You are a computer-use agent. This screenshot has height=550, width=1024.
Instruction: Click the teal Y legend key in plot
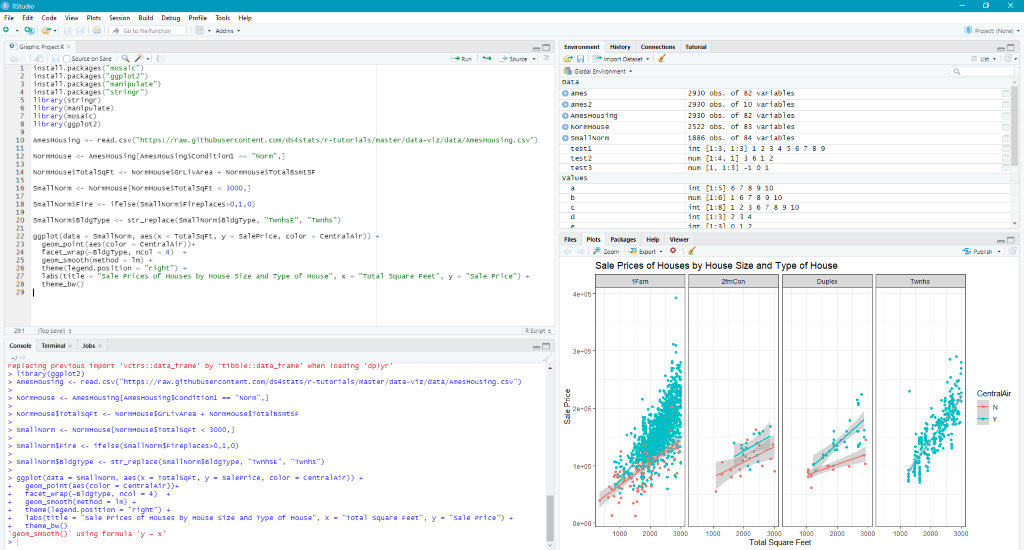coord(983,419)
